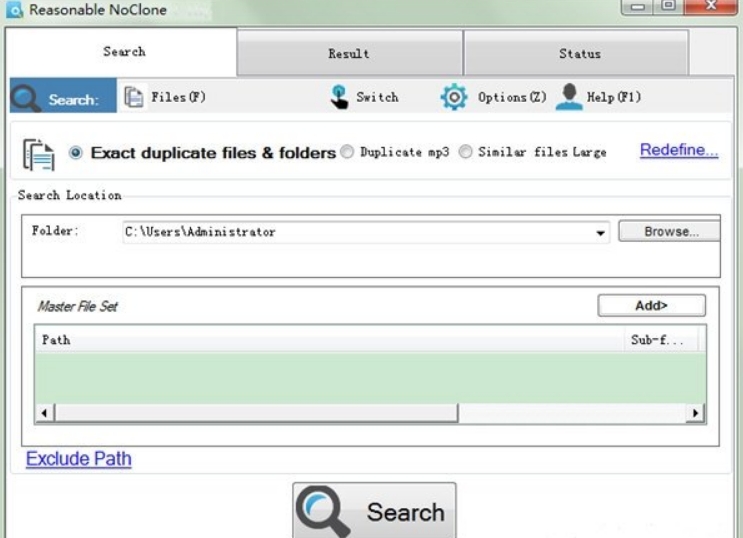
Task: Click the Browse... button
Action: [x=670, y=231]
